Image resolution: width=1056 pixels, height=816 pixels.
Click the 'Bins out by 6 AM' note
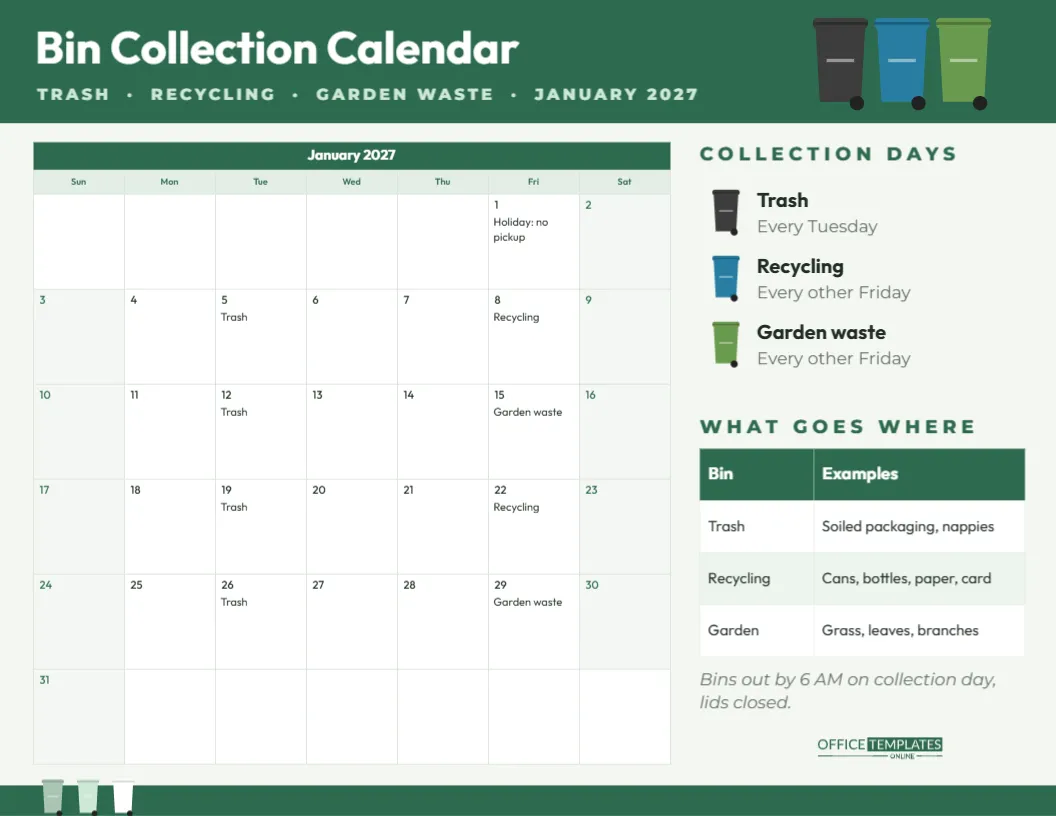tap(848, 691)
